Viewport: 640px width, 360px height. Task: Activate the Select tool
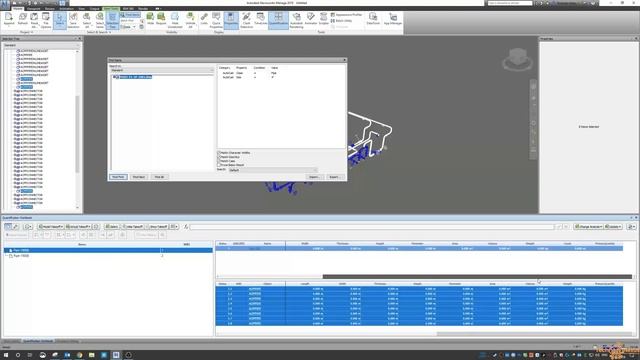pos(60,19)
